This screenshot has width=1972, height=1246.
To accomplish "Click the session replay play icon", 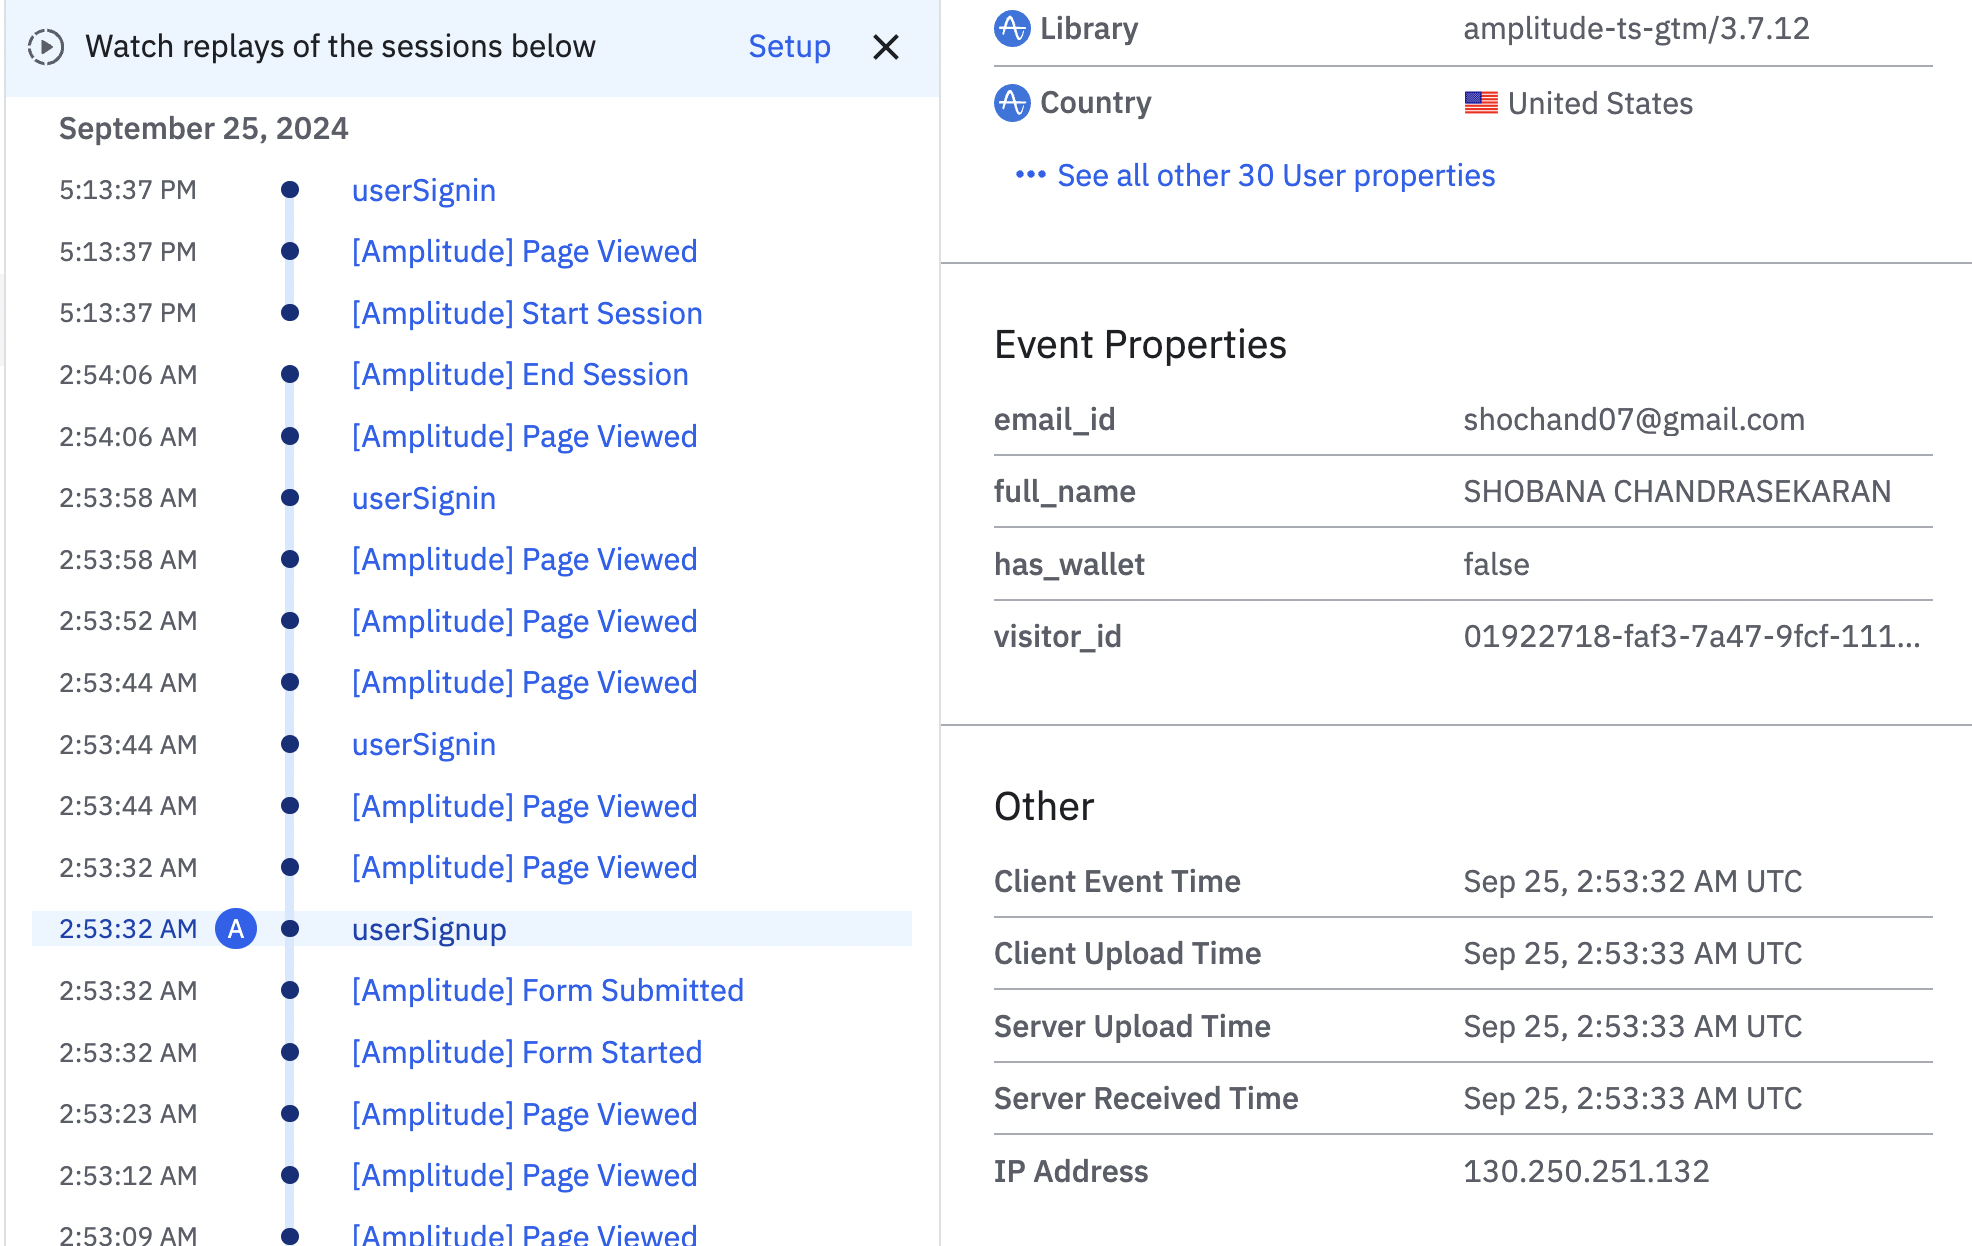I will tap(46, 47).
